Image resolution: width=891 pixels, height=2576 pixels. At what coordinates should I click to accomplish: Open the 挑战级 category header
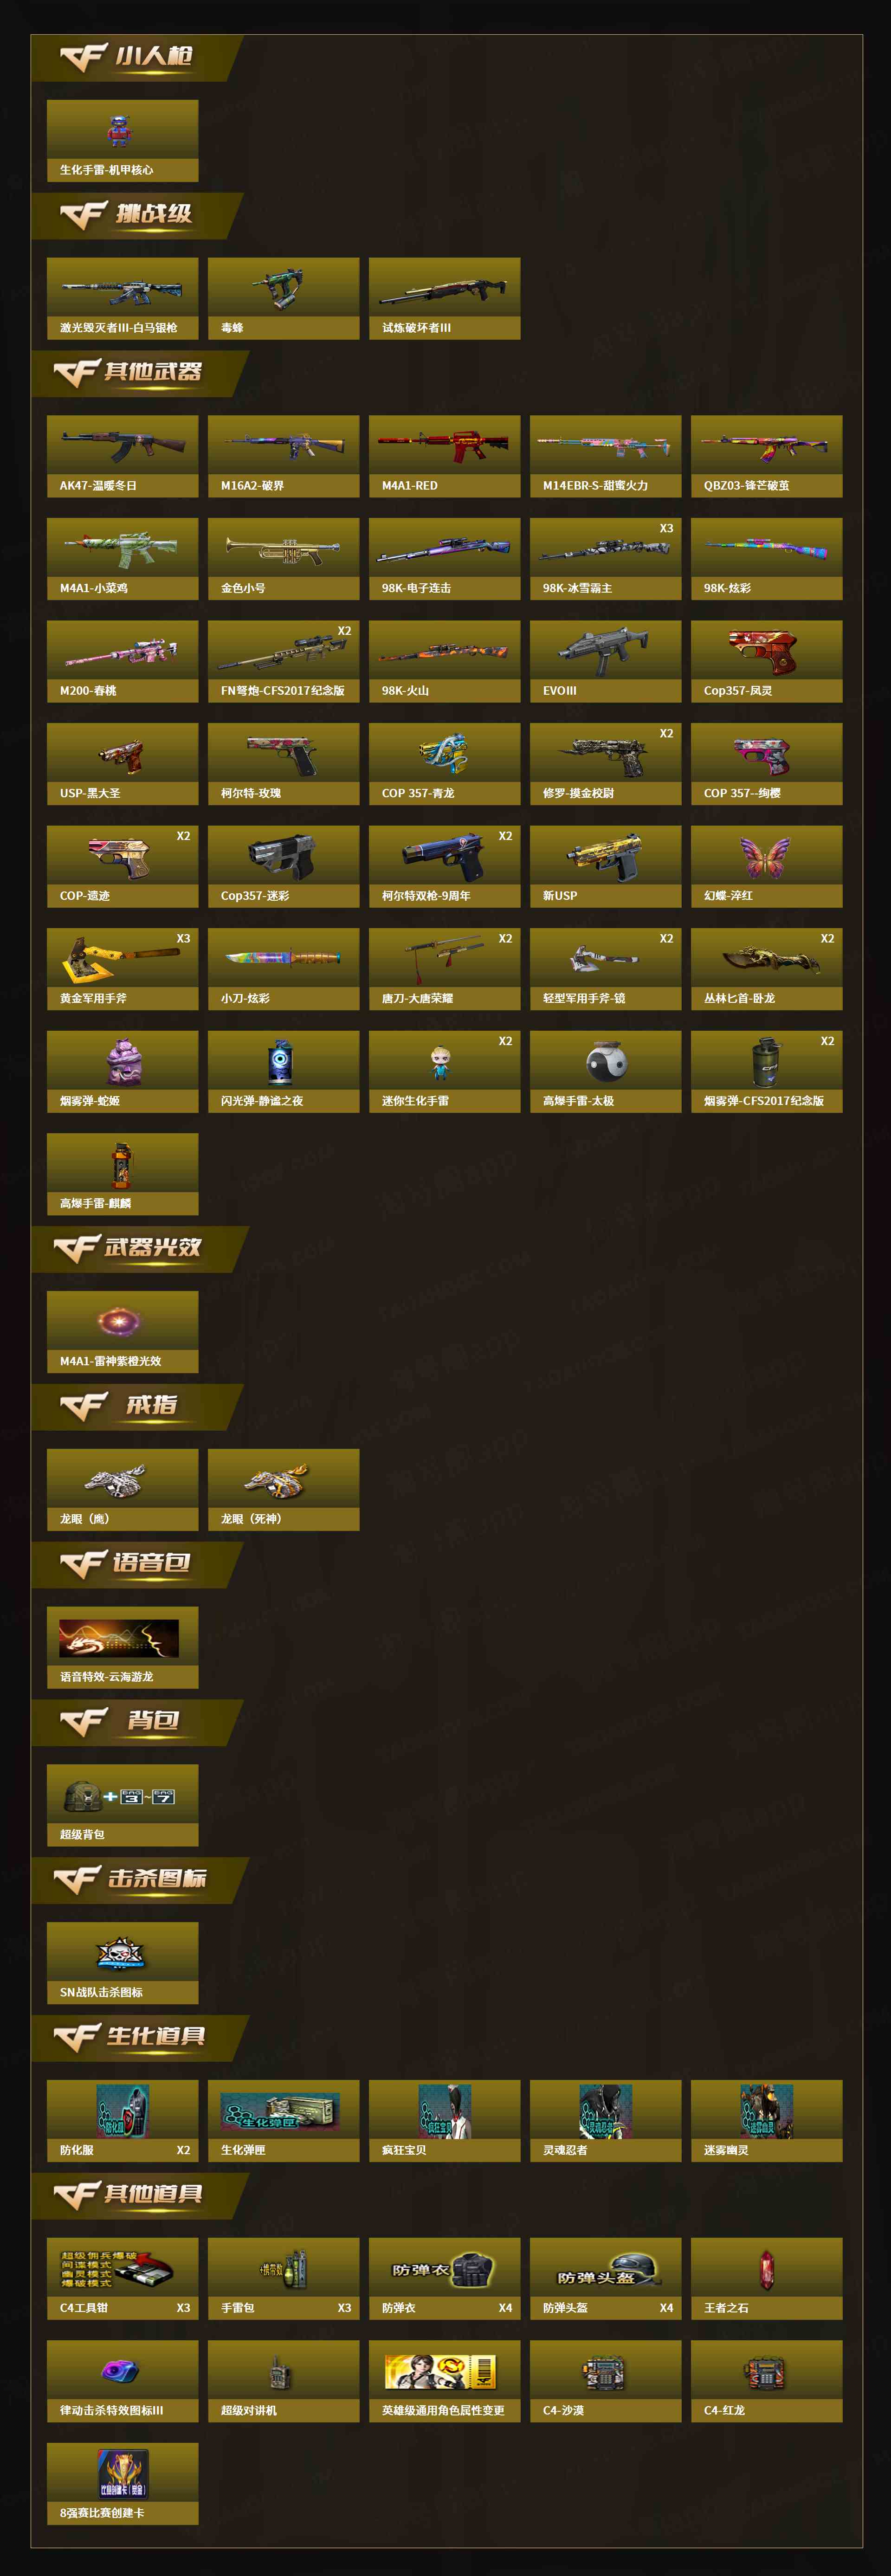136,215
